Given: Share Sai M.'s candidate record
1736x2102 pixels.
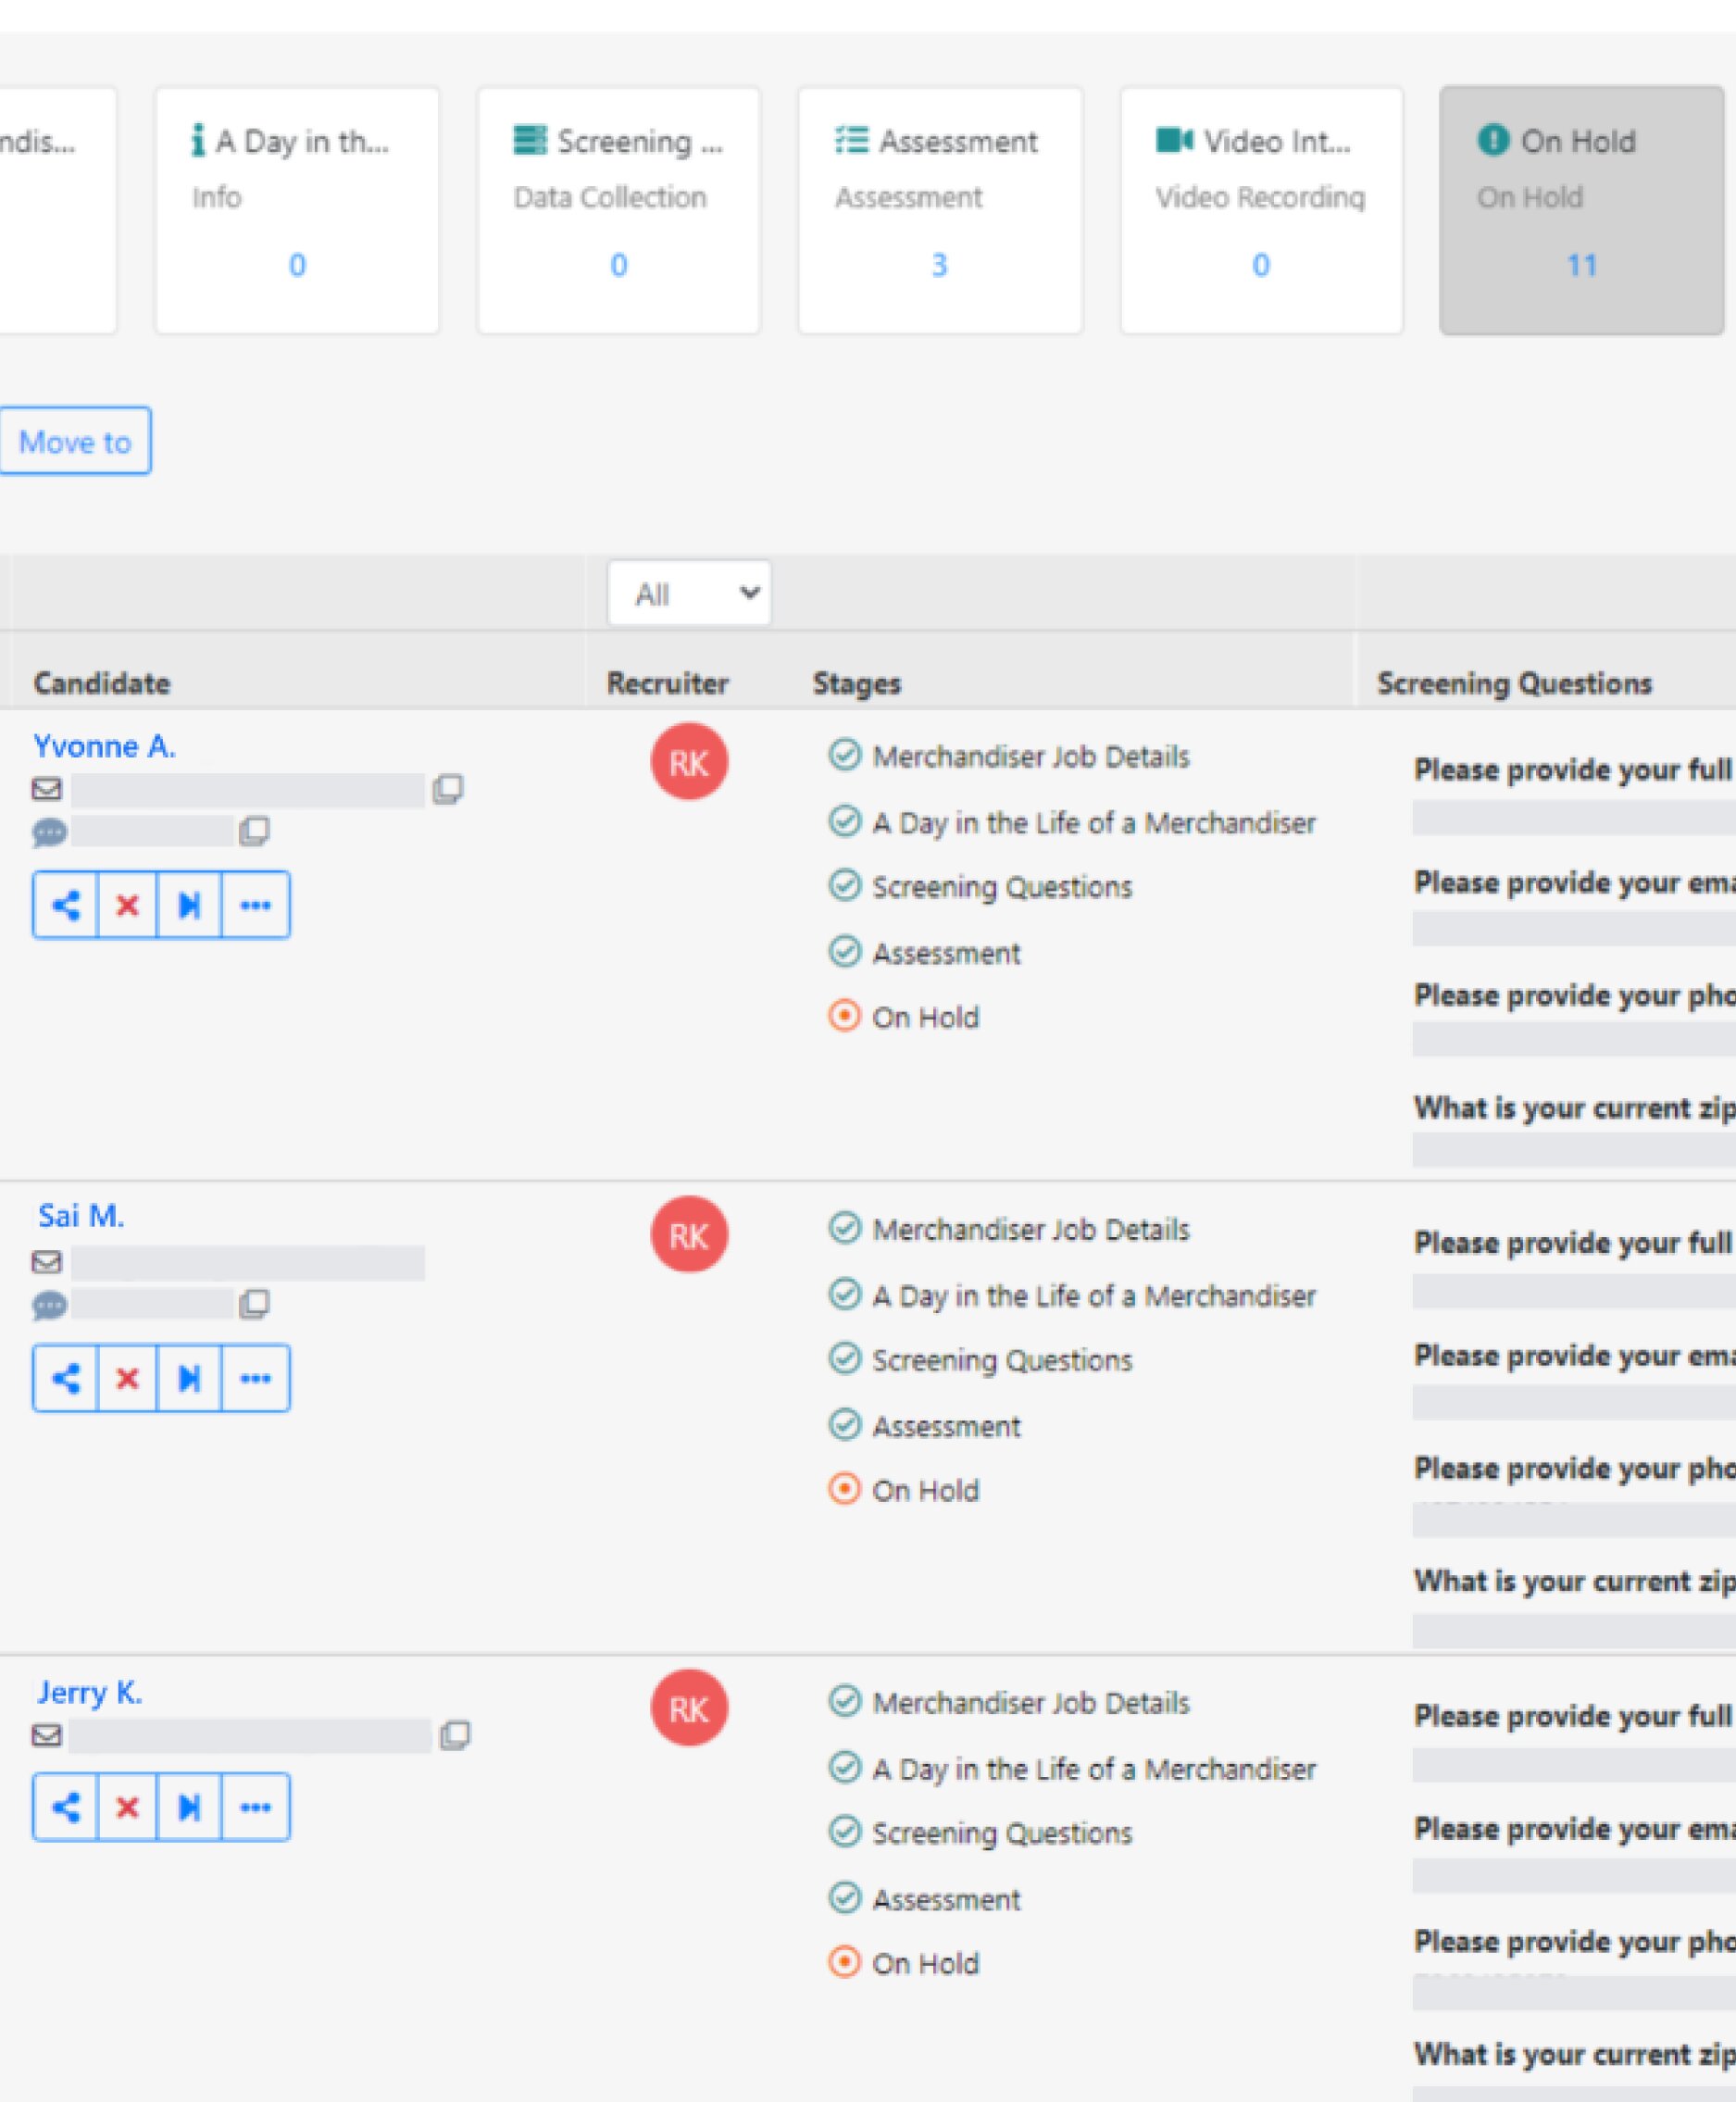Looking at the screenshot, I should pos(66,1378).
